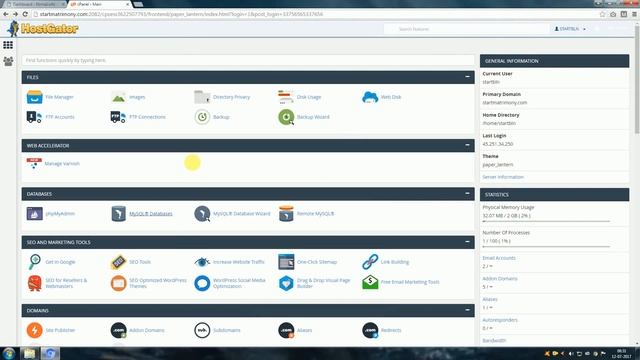This screenshot has width=640, height=360.
Task: Open Remote MySQL icon
Action: (x=286, y=213)
